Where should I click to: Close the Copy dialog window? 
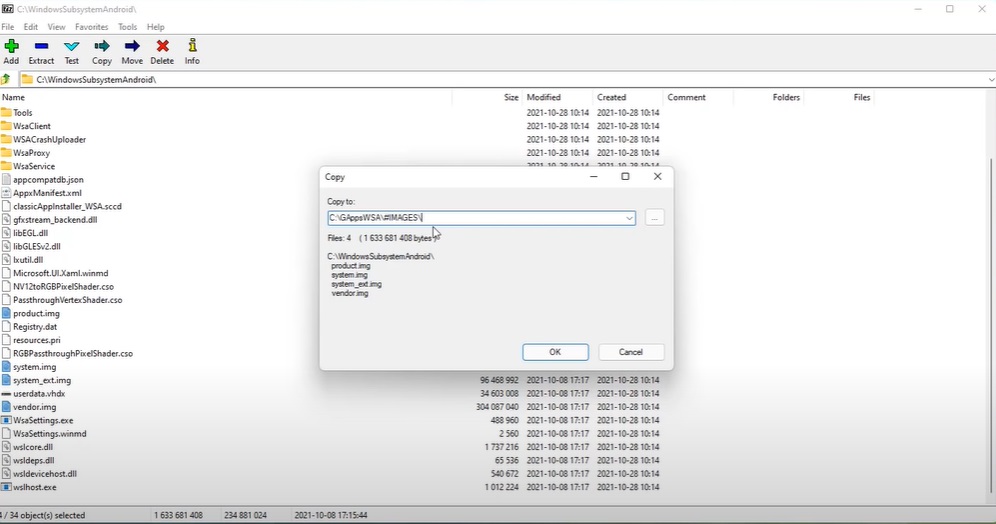coord(657,177)
